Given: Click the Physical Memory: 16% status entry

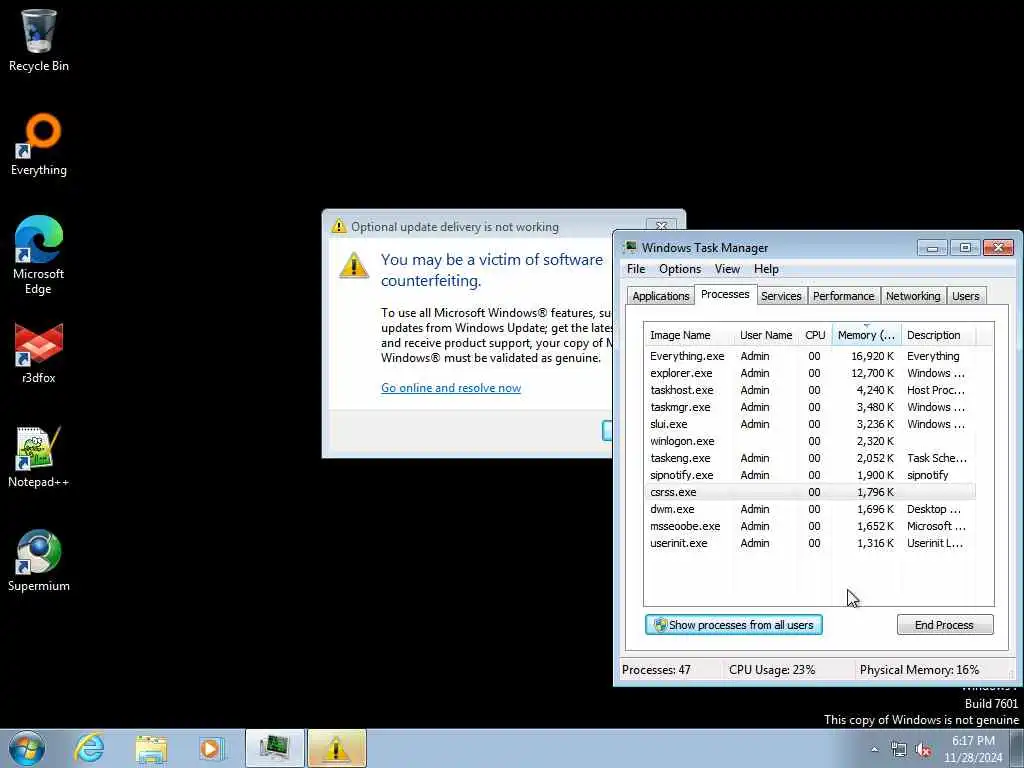Looking at the screenshot, I should pos(919,670).
